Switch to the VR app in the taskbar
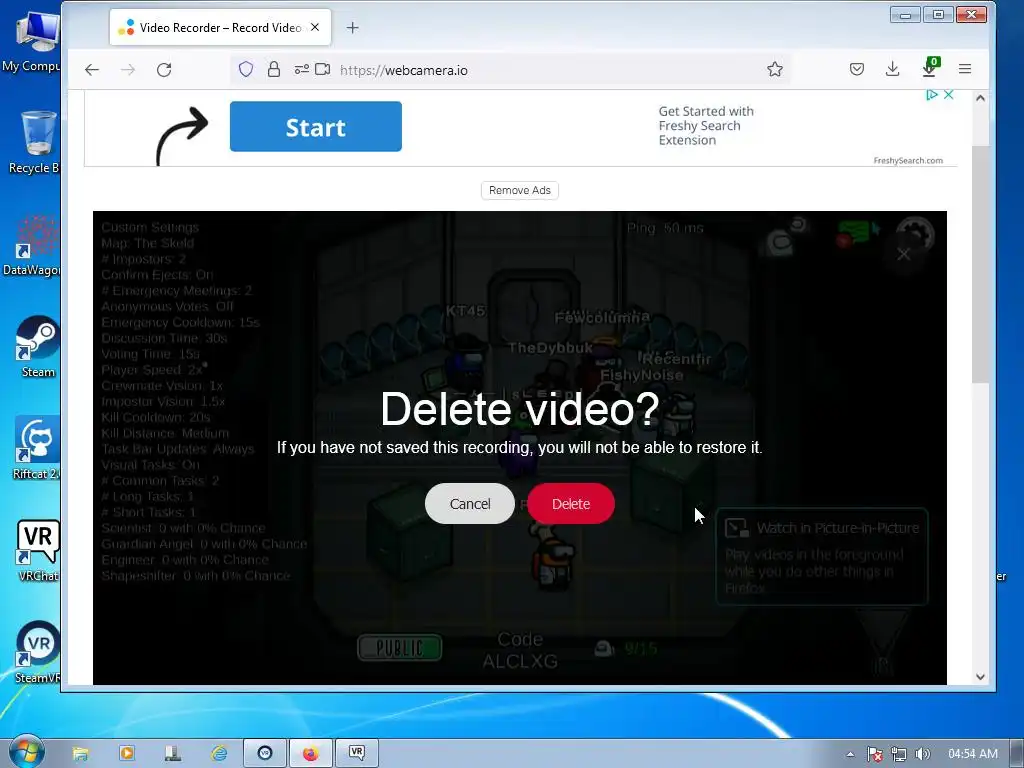Image resolution: width=1024 pixels, height=768 pixels. (357, 754)
